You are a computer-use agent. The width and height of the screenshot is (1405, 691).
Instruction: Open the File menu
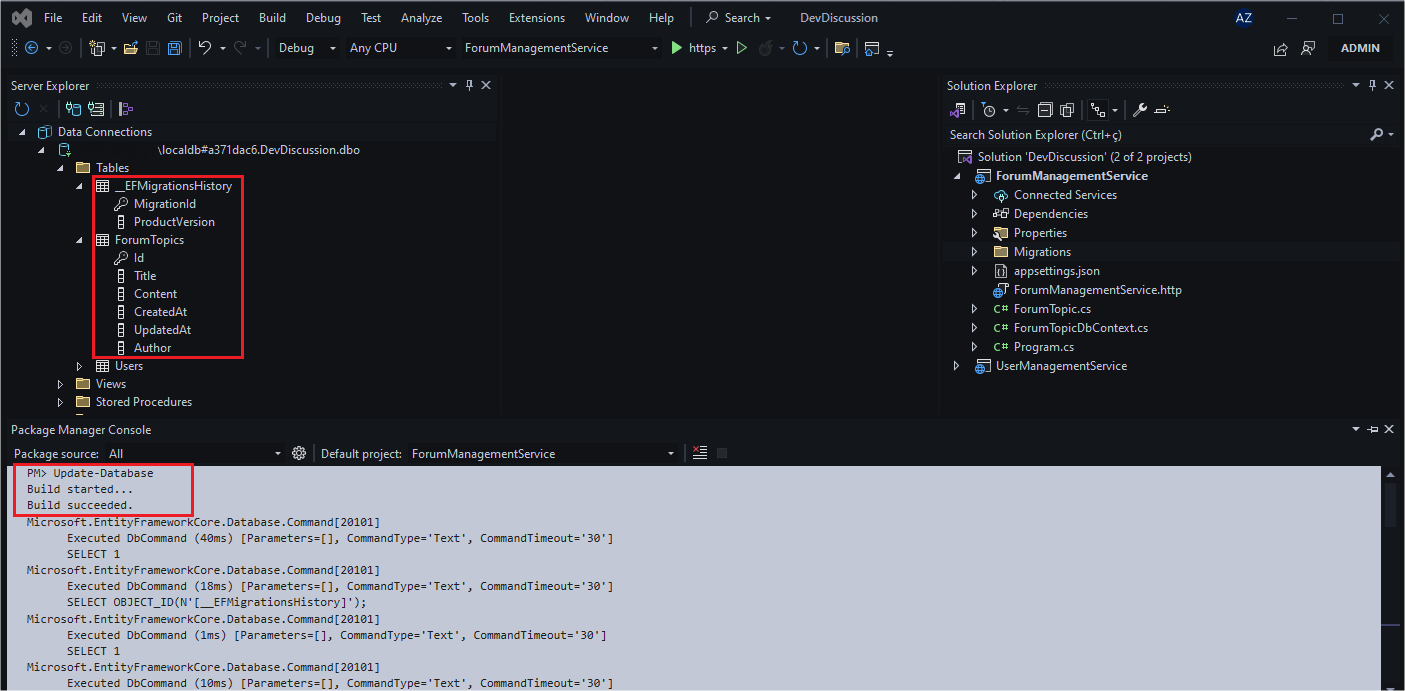point(53,18)
